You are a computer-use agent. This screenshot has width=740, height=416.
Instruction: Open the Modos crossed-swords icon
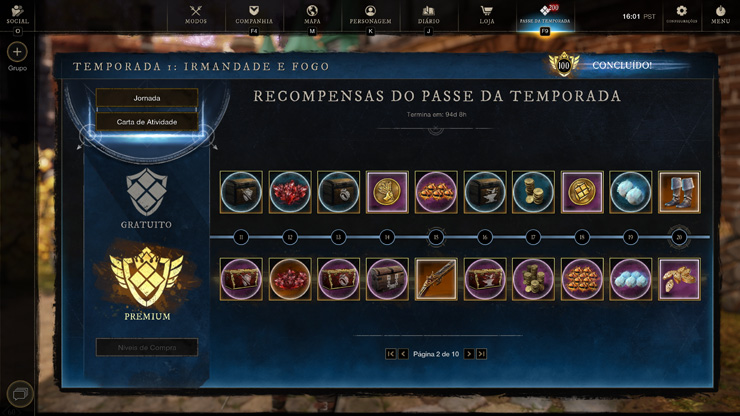(x=195, y=10)
